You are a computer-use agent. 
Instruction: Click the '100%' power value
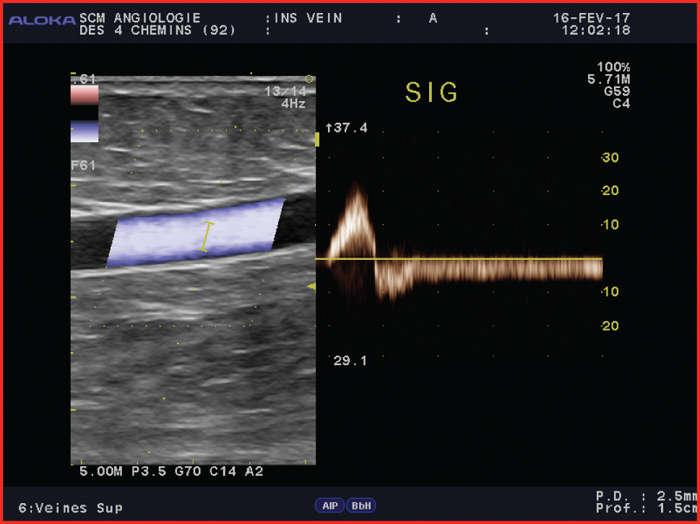(613, 67)
